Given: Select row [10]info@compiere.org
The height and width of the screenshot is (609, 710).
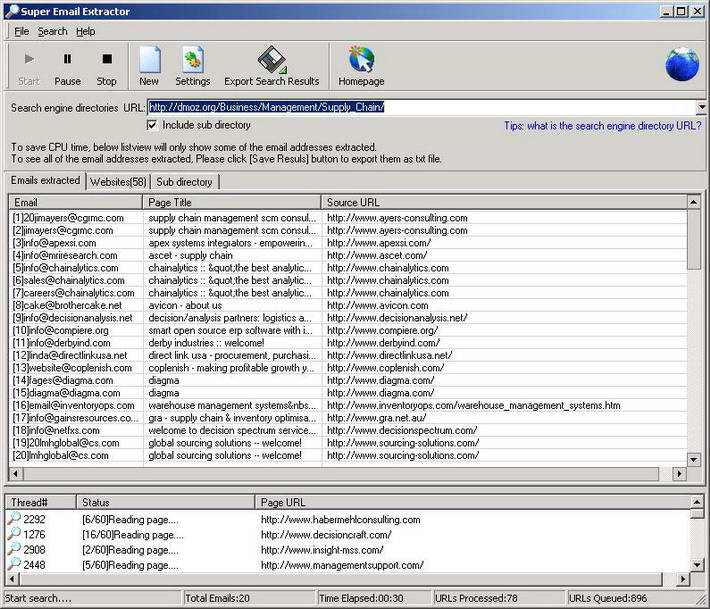Looking at the screenshot, I should pos(348,331).
